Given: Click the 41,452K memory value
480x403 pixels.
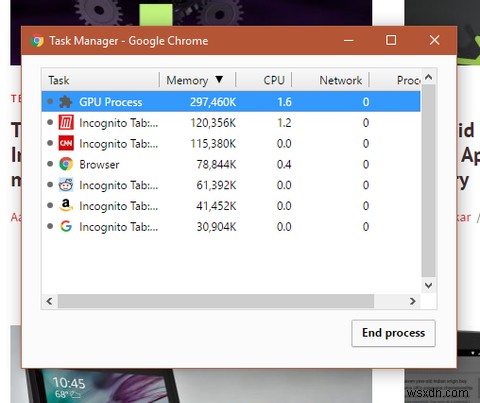Looking at the screenshot, I should 216,206.
